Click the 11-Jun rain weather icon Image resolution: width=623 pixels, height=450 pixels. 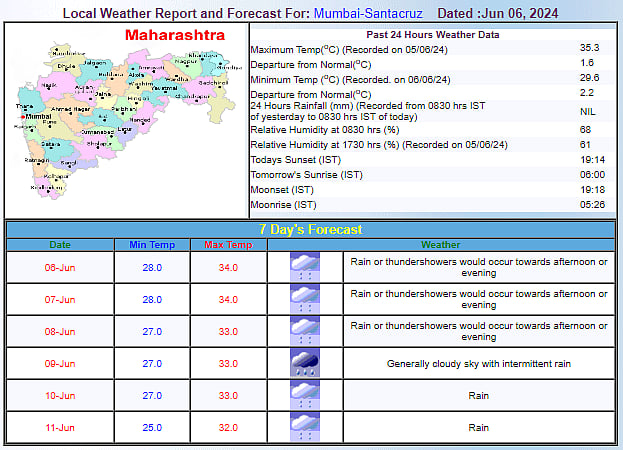point(304,427)
